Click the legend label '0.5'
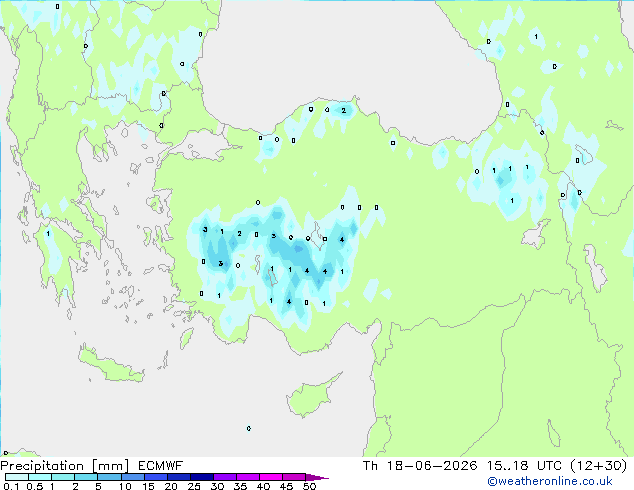This screenshot has height=490, width=634. (34, 486)
